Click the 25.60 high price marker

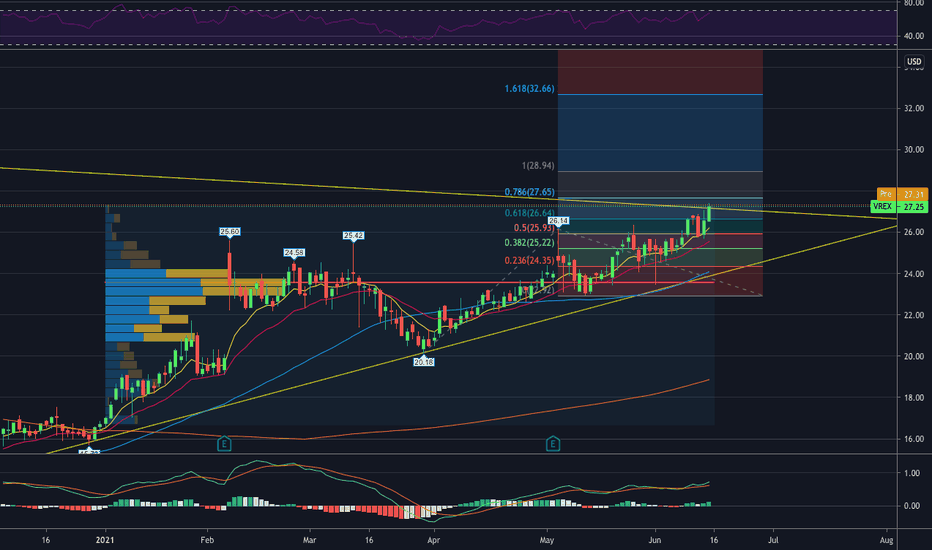(229, 232)
